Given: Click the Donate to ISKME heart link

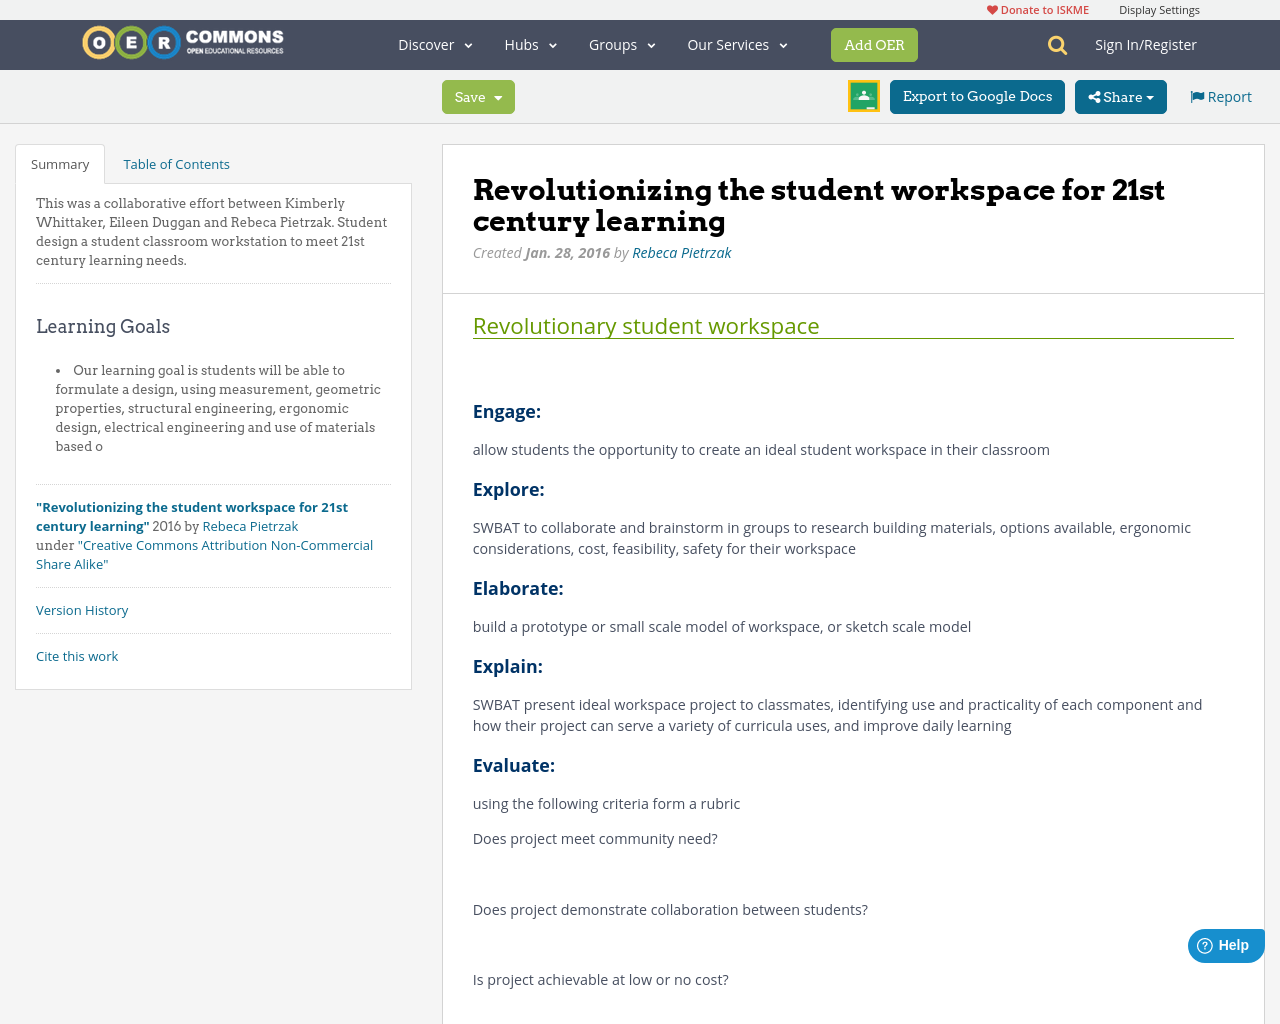Looking at the screenshot, I should [x=1037, y=10].
